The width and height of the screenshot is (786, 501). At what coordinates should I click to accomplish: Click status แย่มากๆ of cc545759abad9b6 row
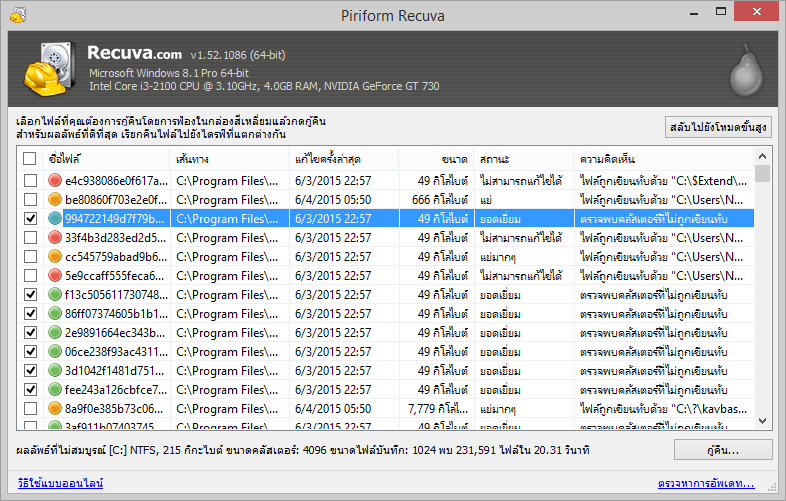497,257
